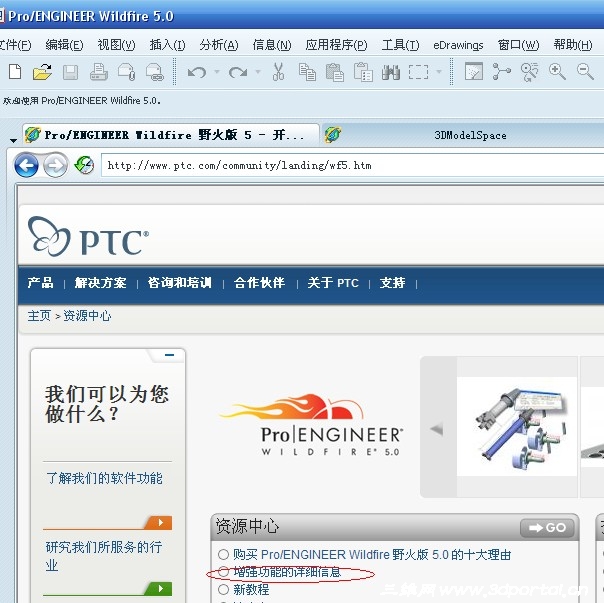This screenshot has width=604, height=603.
Task: Click the GO button in 资源中心
Action: click(547, 527)
